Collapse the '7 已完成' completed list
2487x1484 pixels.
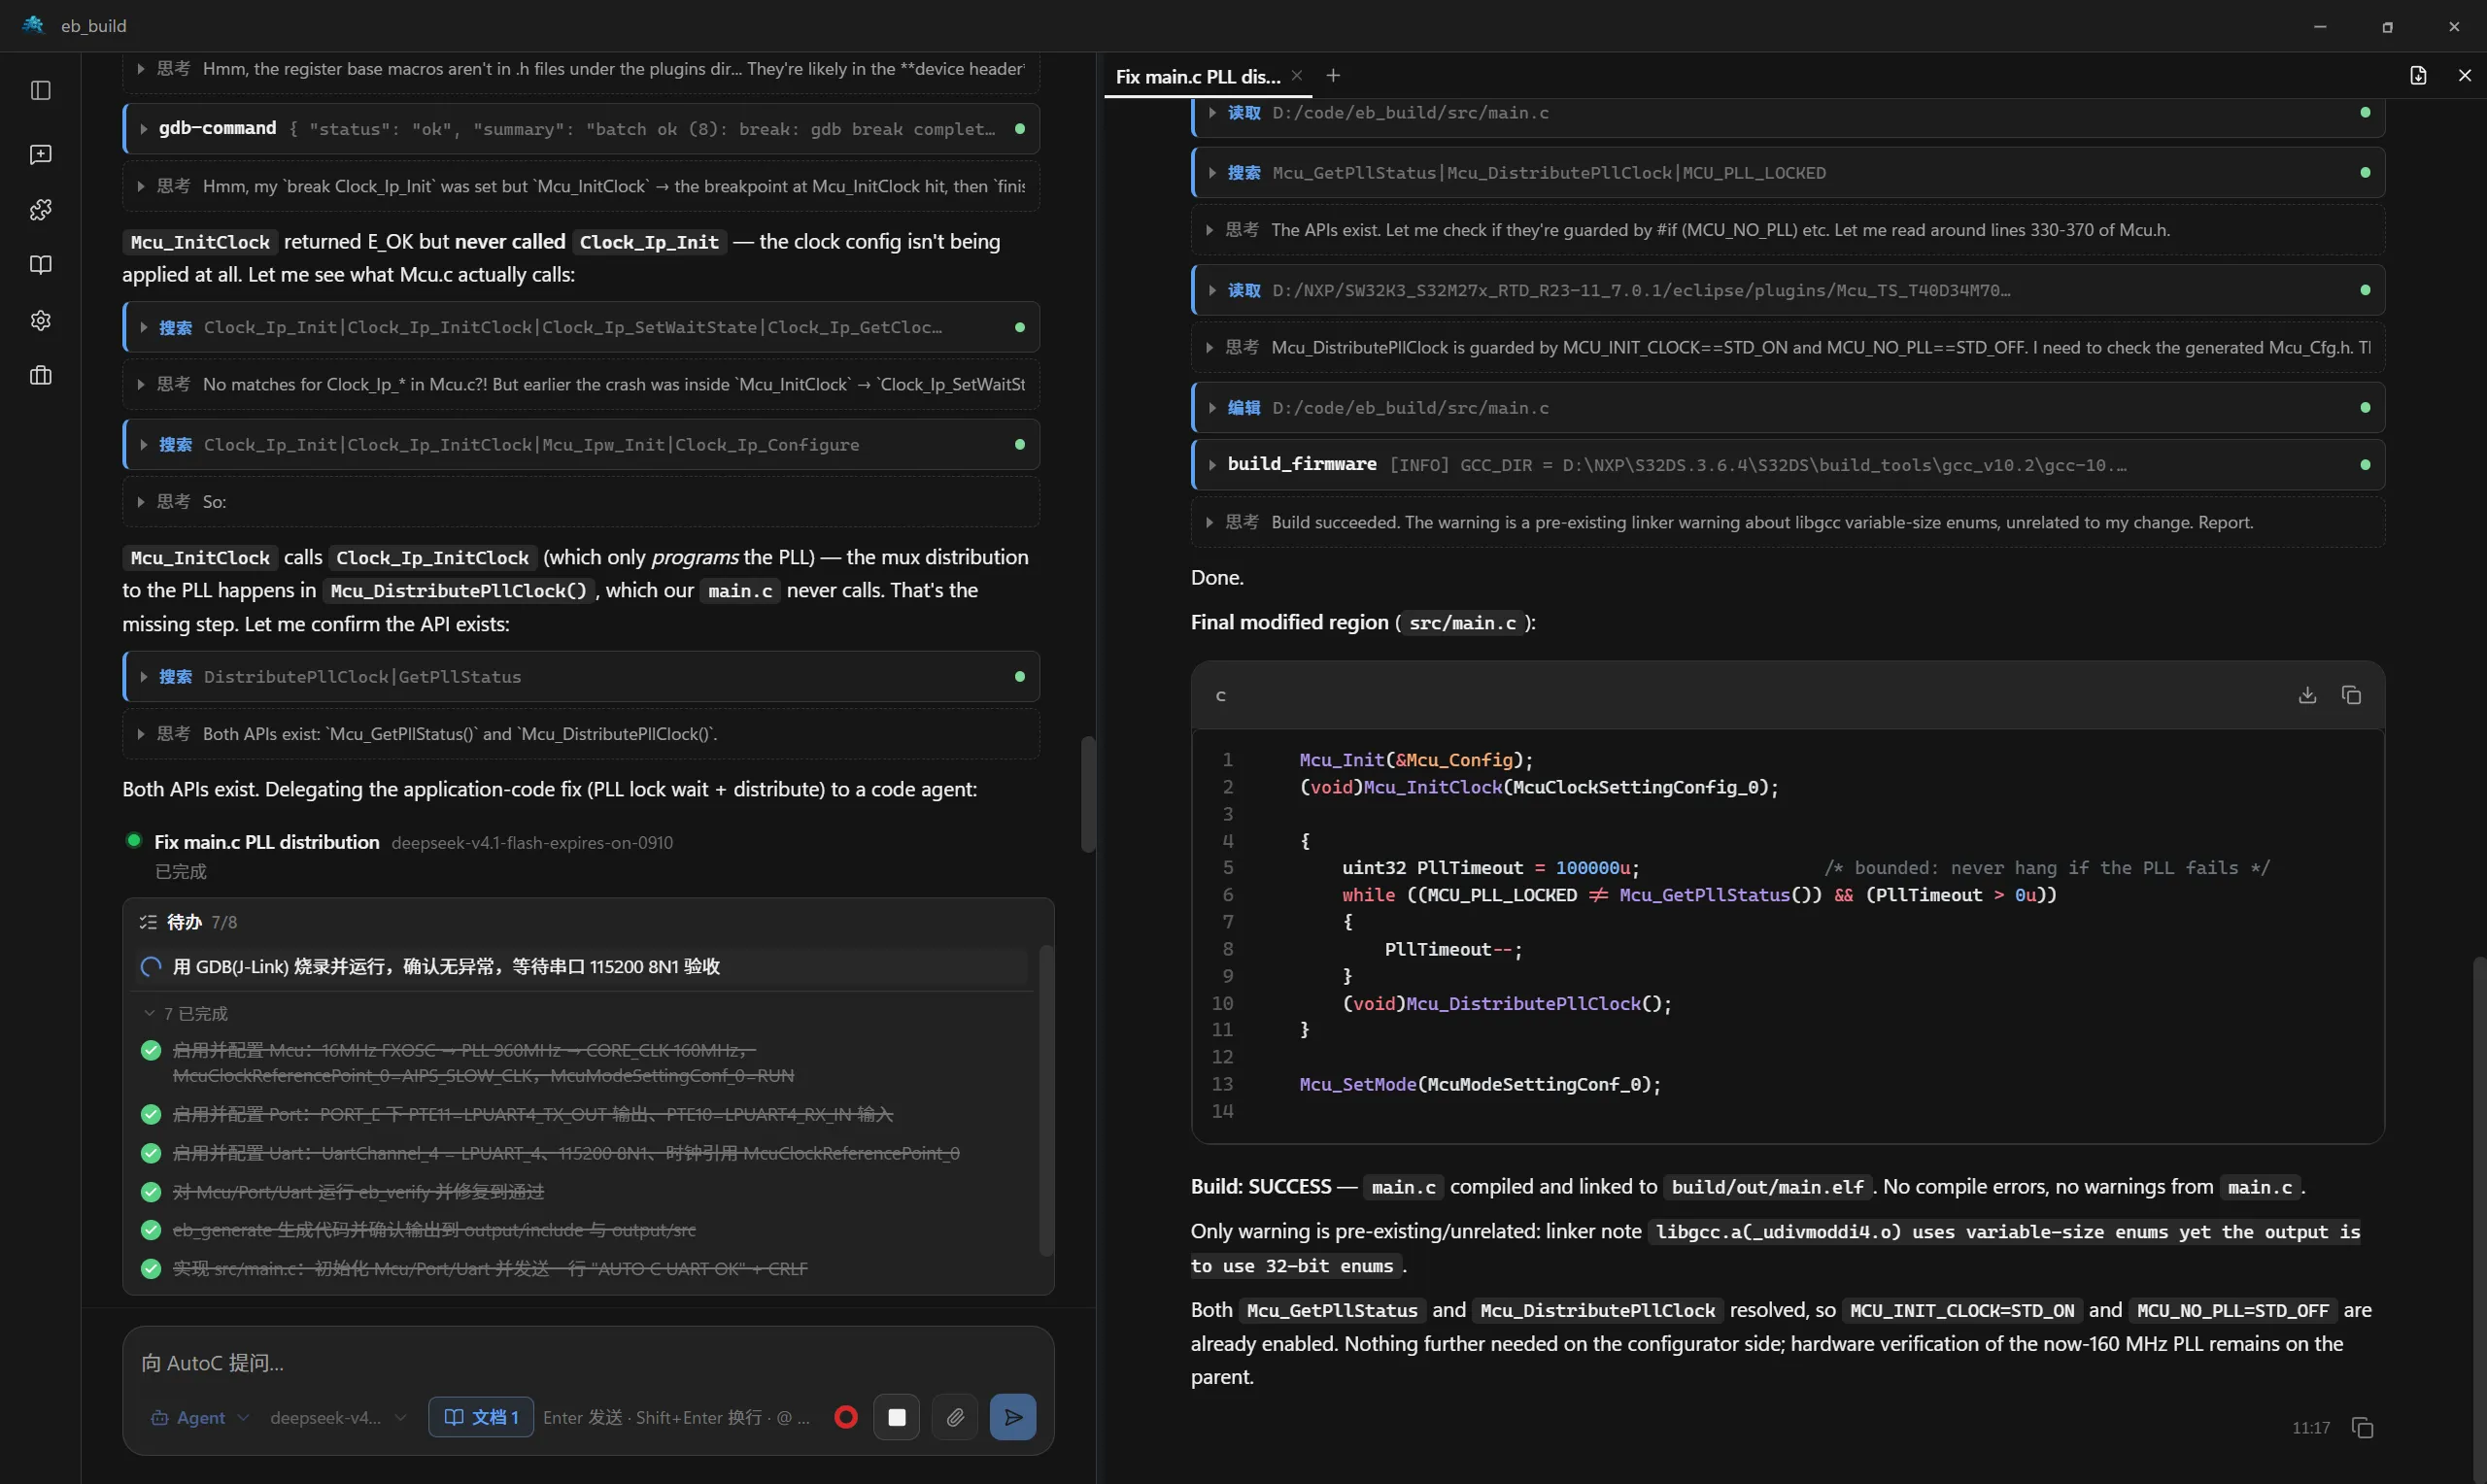[186, 1014]
